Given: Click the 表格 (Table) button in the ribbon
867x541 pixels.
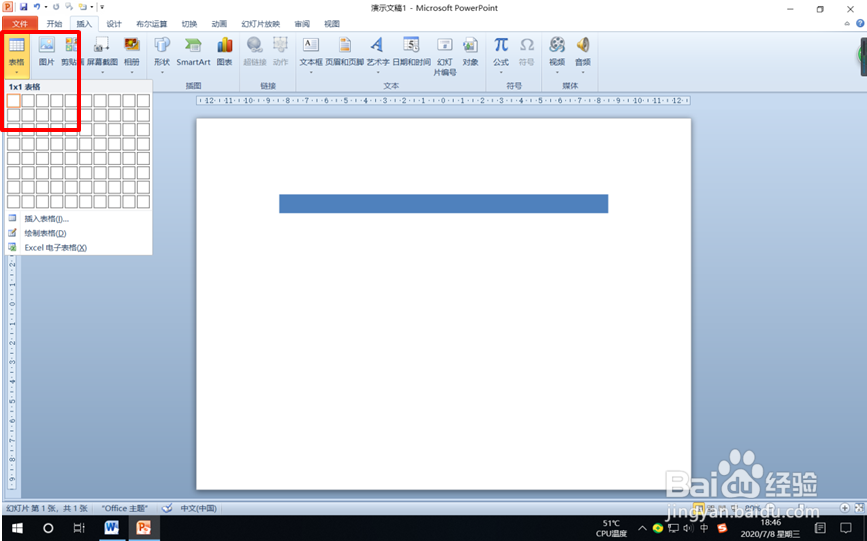Looking at the screenshot, I should pos(17,54).
